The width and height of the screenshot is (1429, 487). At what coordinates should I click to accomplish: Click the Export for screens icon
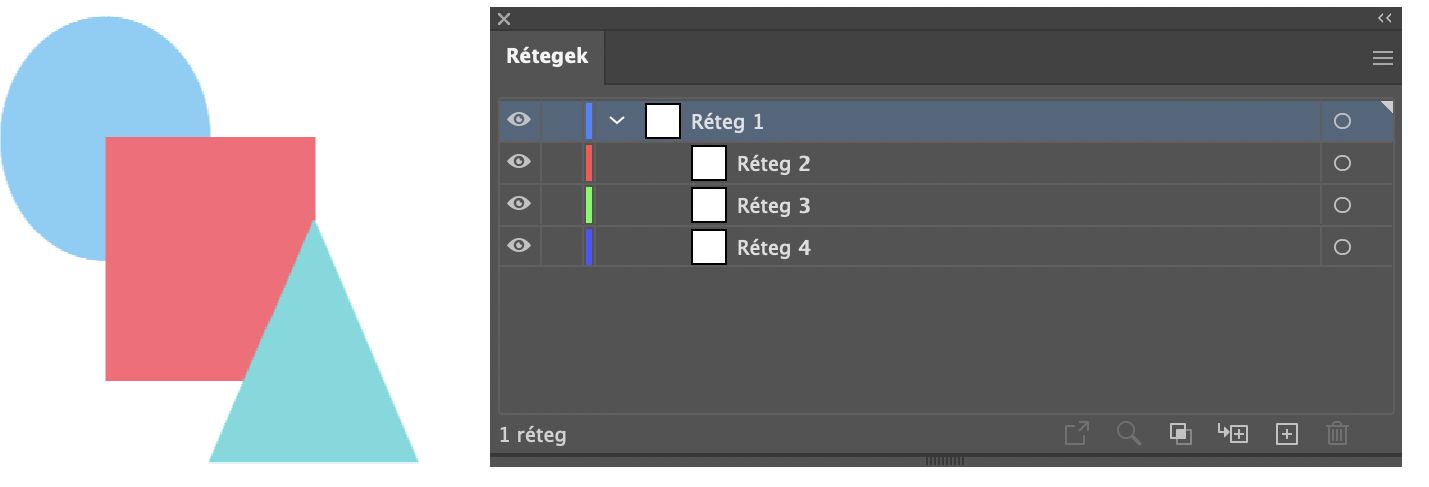pyautogui.click(x=1076, y=434)
